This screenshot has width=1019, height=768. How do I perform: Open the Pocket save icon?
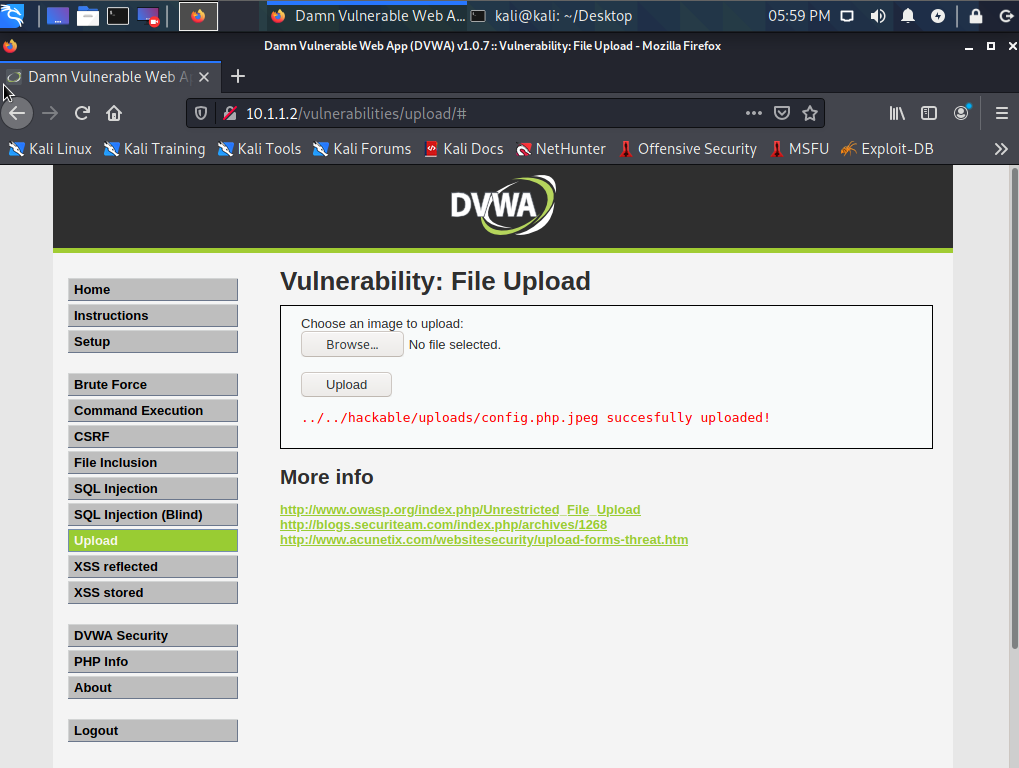tap(783, 113)
